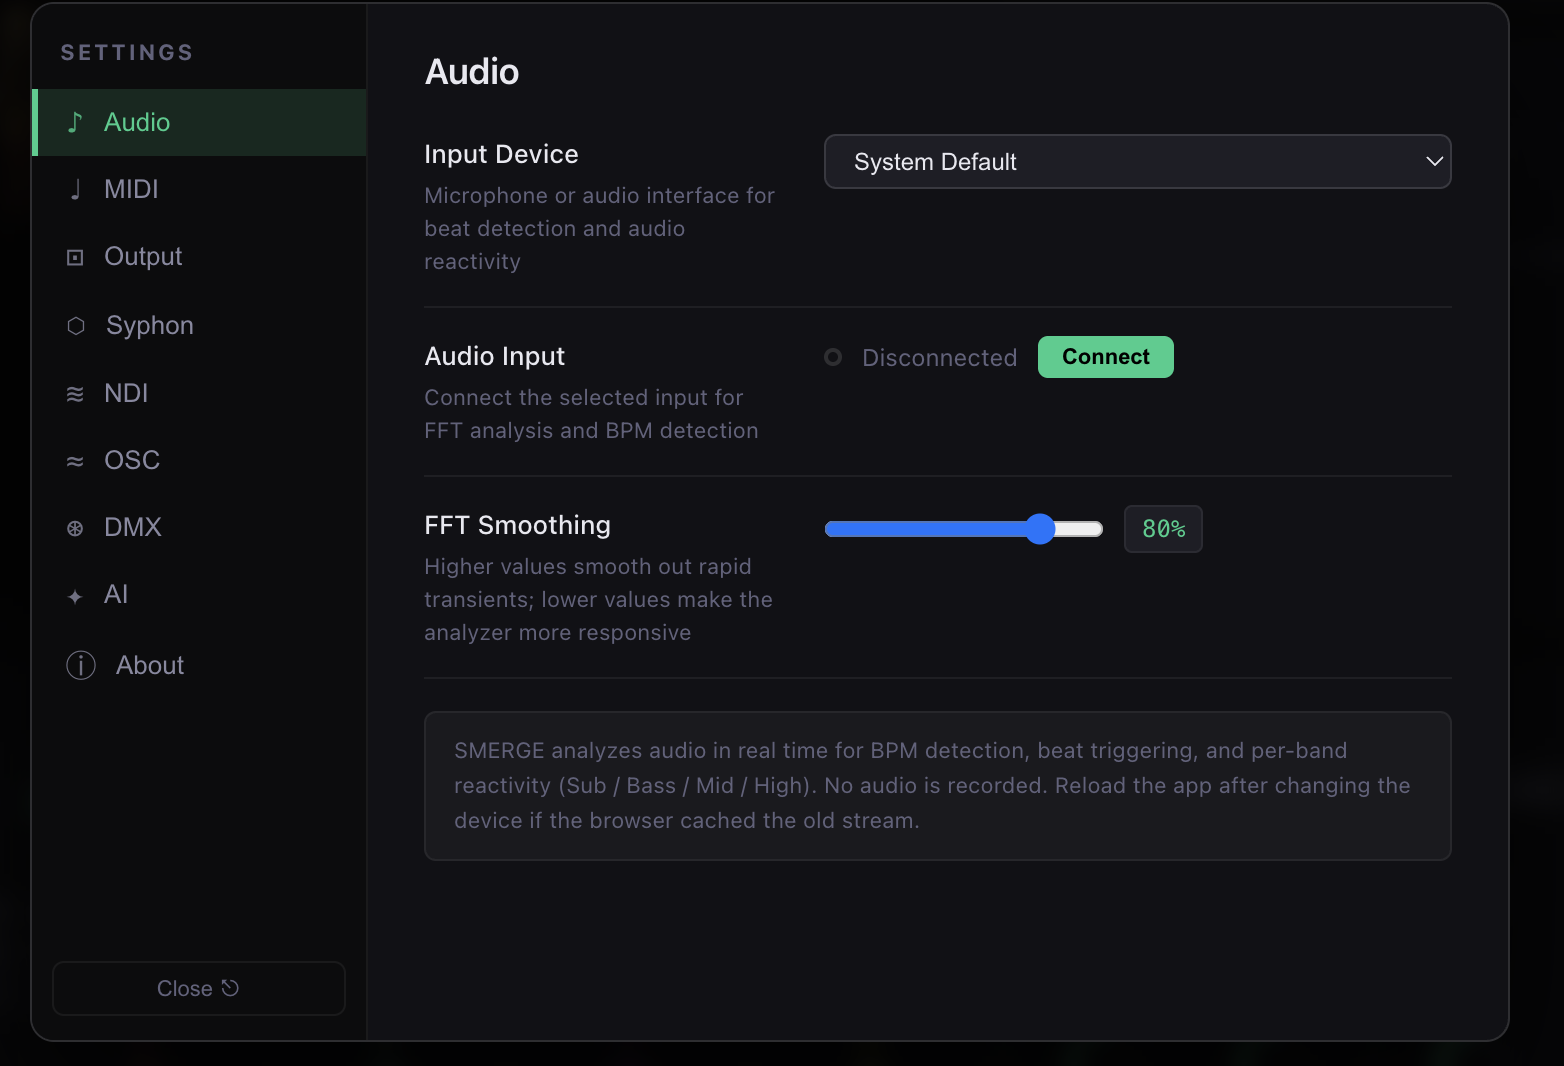Click the Audio Input label
The width and height of the screenshot is (1564, 1066).
pos(495,356)
